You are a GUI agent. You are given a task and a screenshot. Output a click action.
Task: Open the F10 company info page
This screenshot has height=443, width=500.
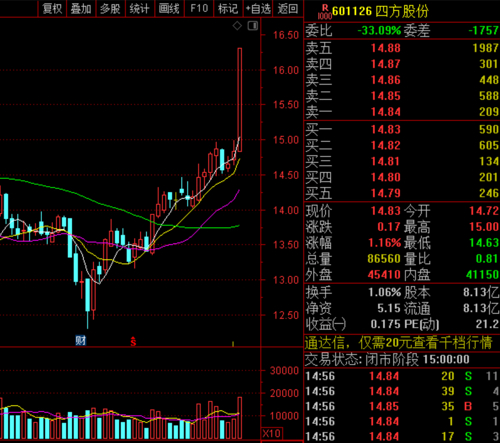click(x=199, y=8)
